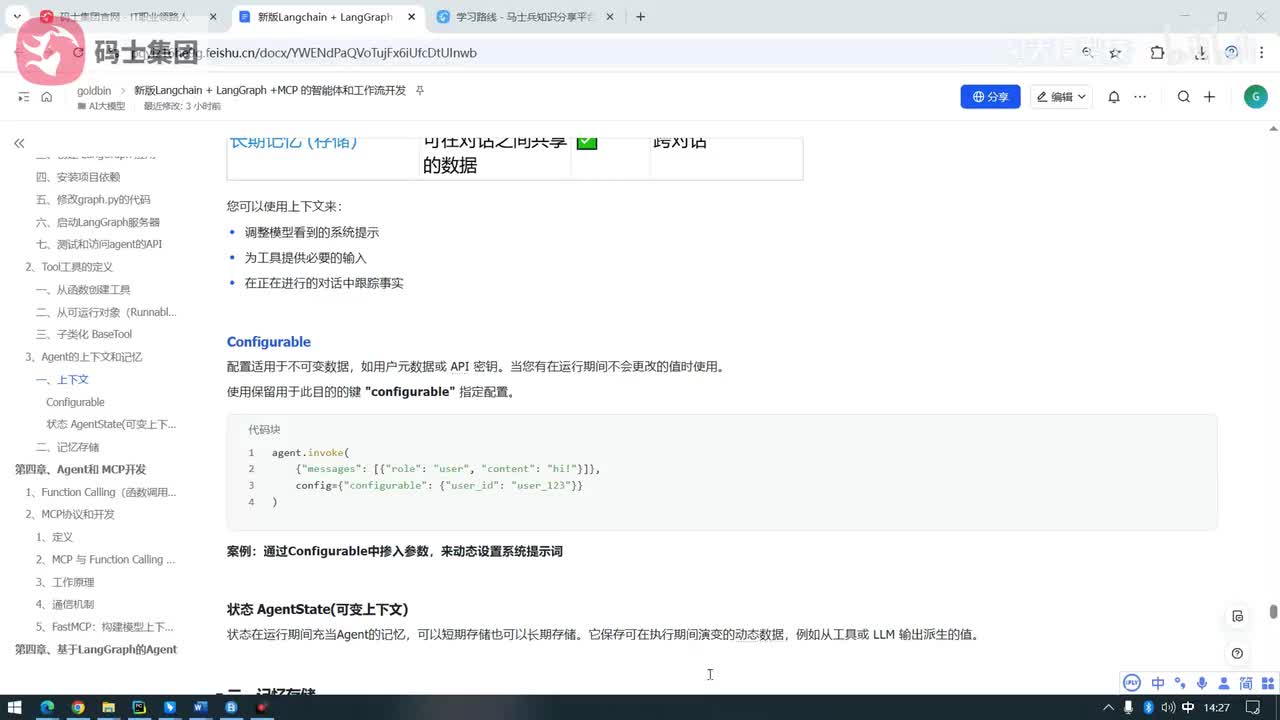The image size is (1280, 720).
Task: Select 一、从函数创建工具 in outline
Action: [x=83, y=290]
